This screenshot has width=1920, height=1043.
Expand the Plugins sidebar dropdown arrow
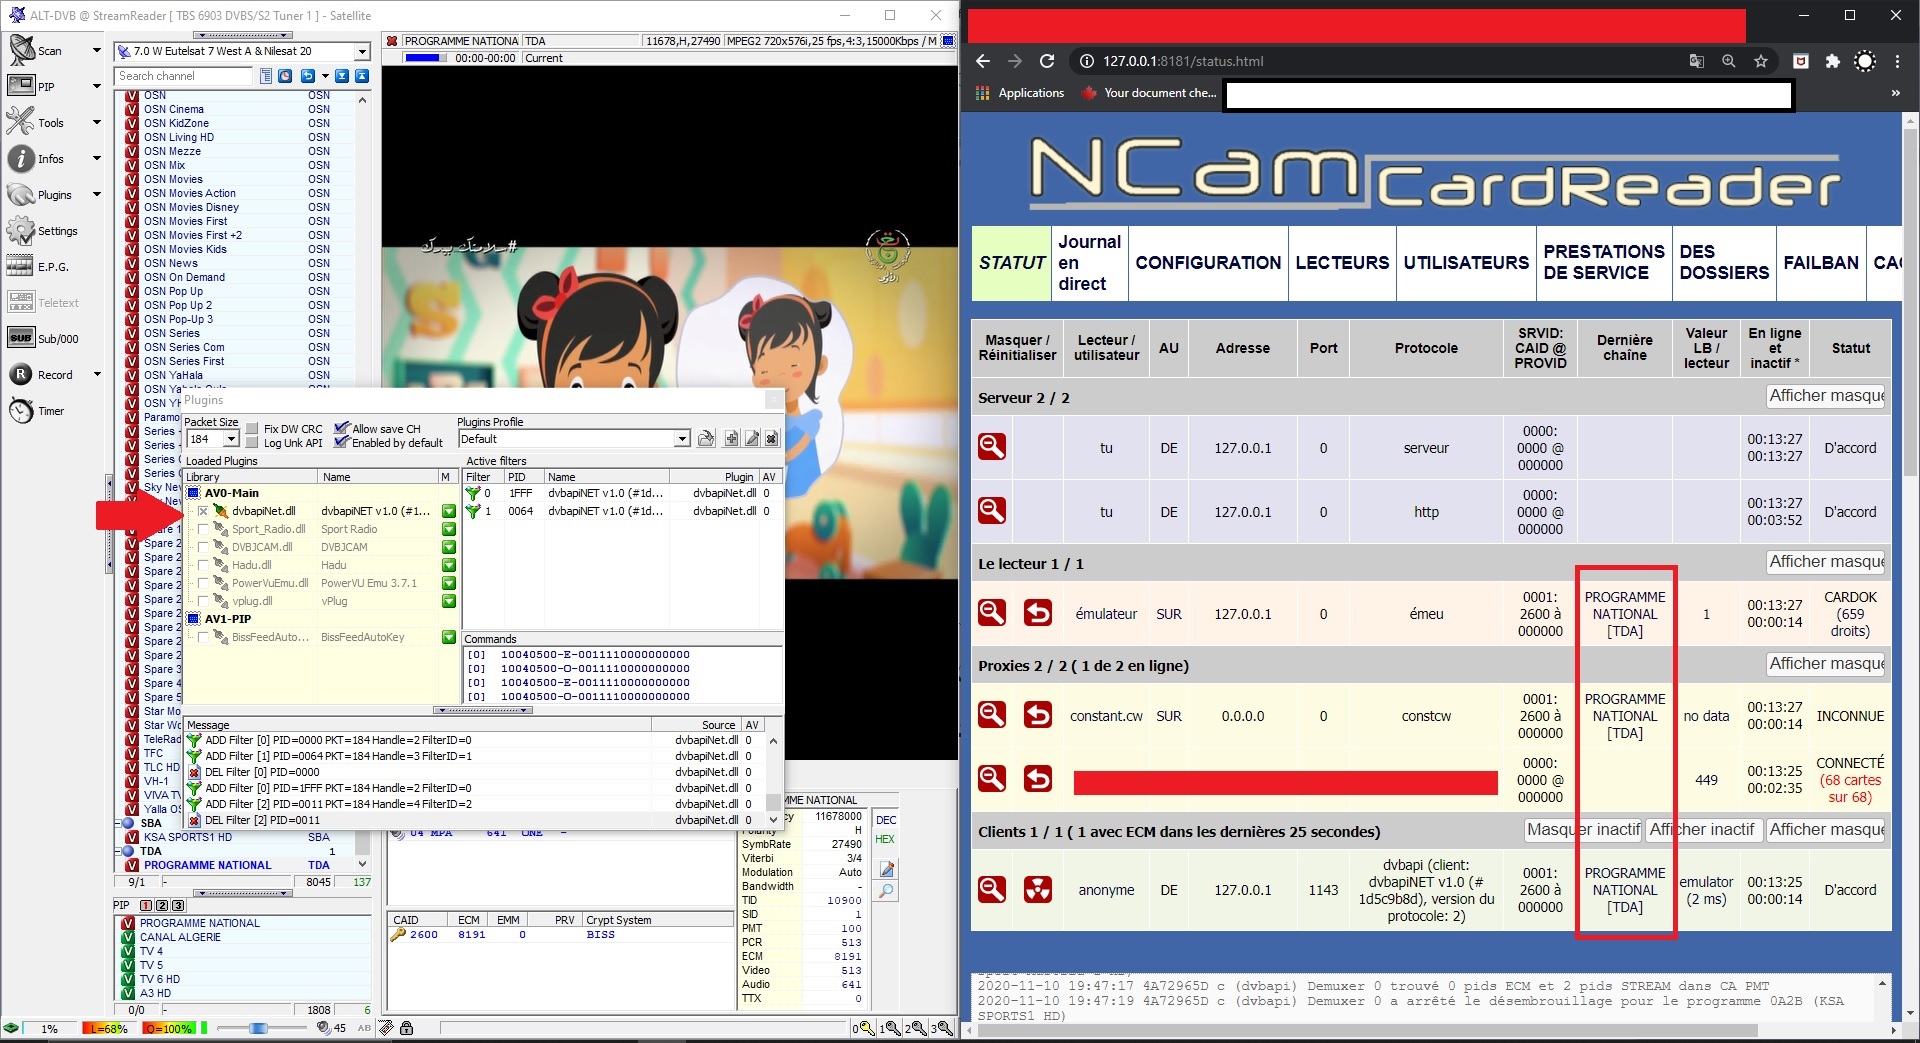[x=97, y=194]
